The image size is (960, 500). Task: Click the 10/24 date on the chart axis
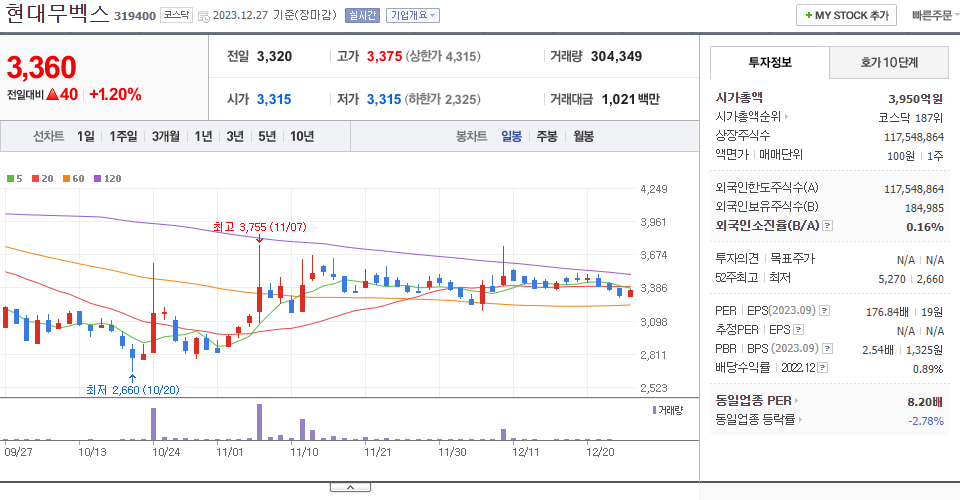(166, 452)
